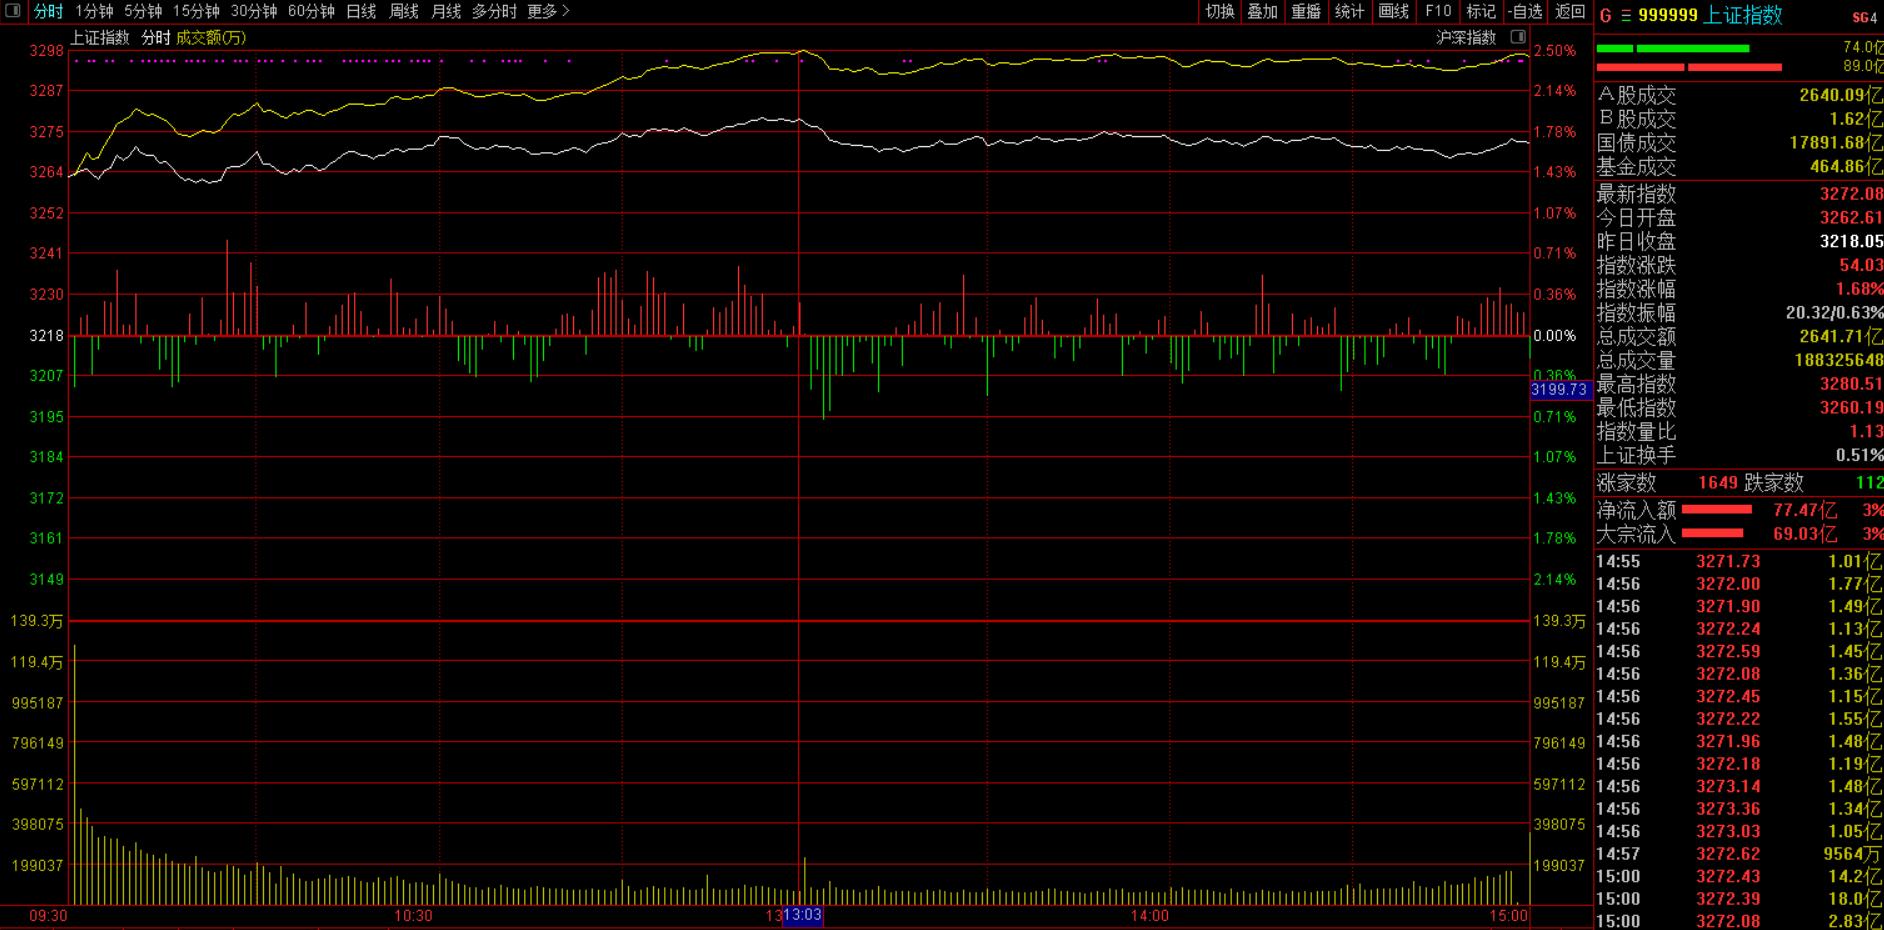Viewport: 1884px width, 930px height.
Task: Switch to the 5分钟 chart tab
Action: 143,11
